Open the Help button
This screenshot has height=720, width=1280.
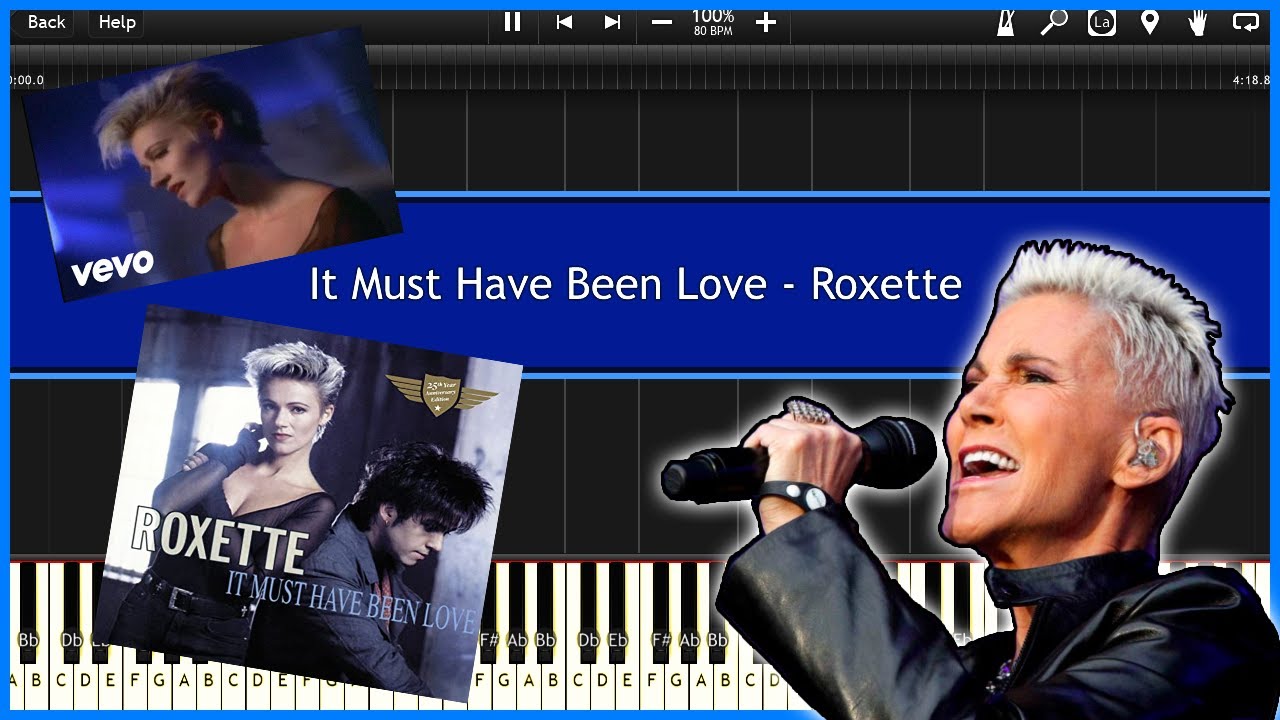coord(117,22)
